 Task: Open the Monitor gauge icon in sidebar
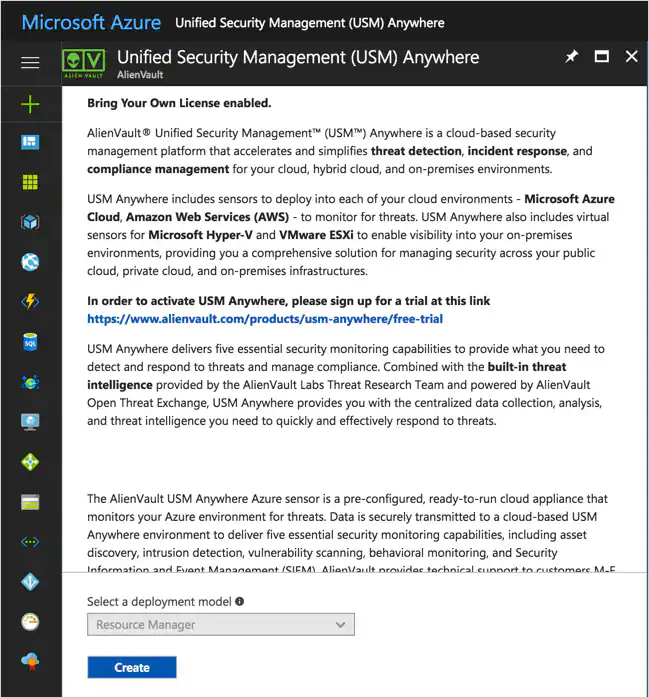(30, 621)
